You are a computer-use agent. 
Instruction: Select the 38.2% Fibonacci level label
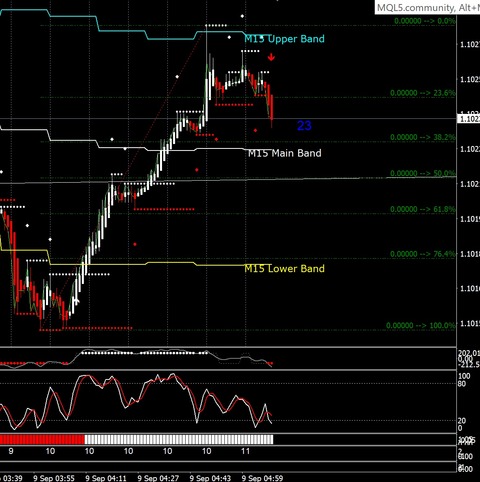422,137
